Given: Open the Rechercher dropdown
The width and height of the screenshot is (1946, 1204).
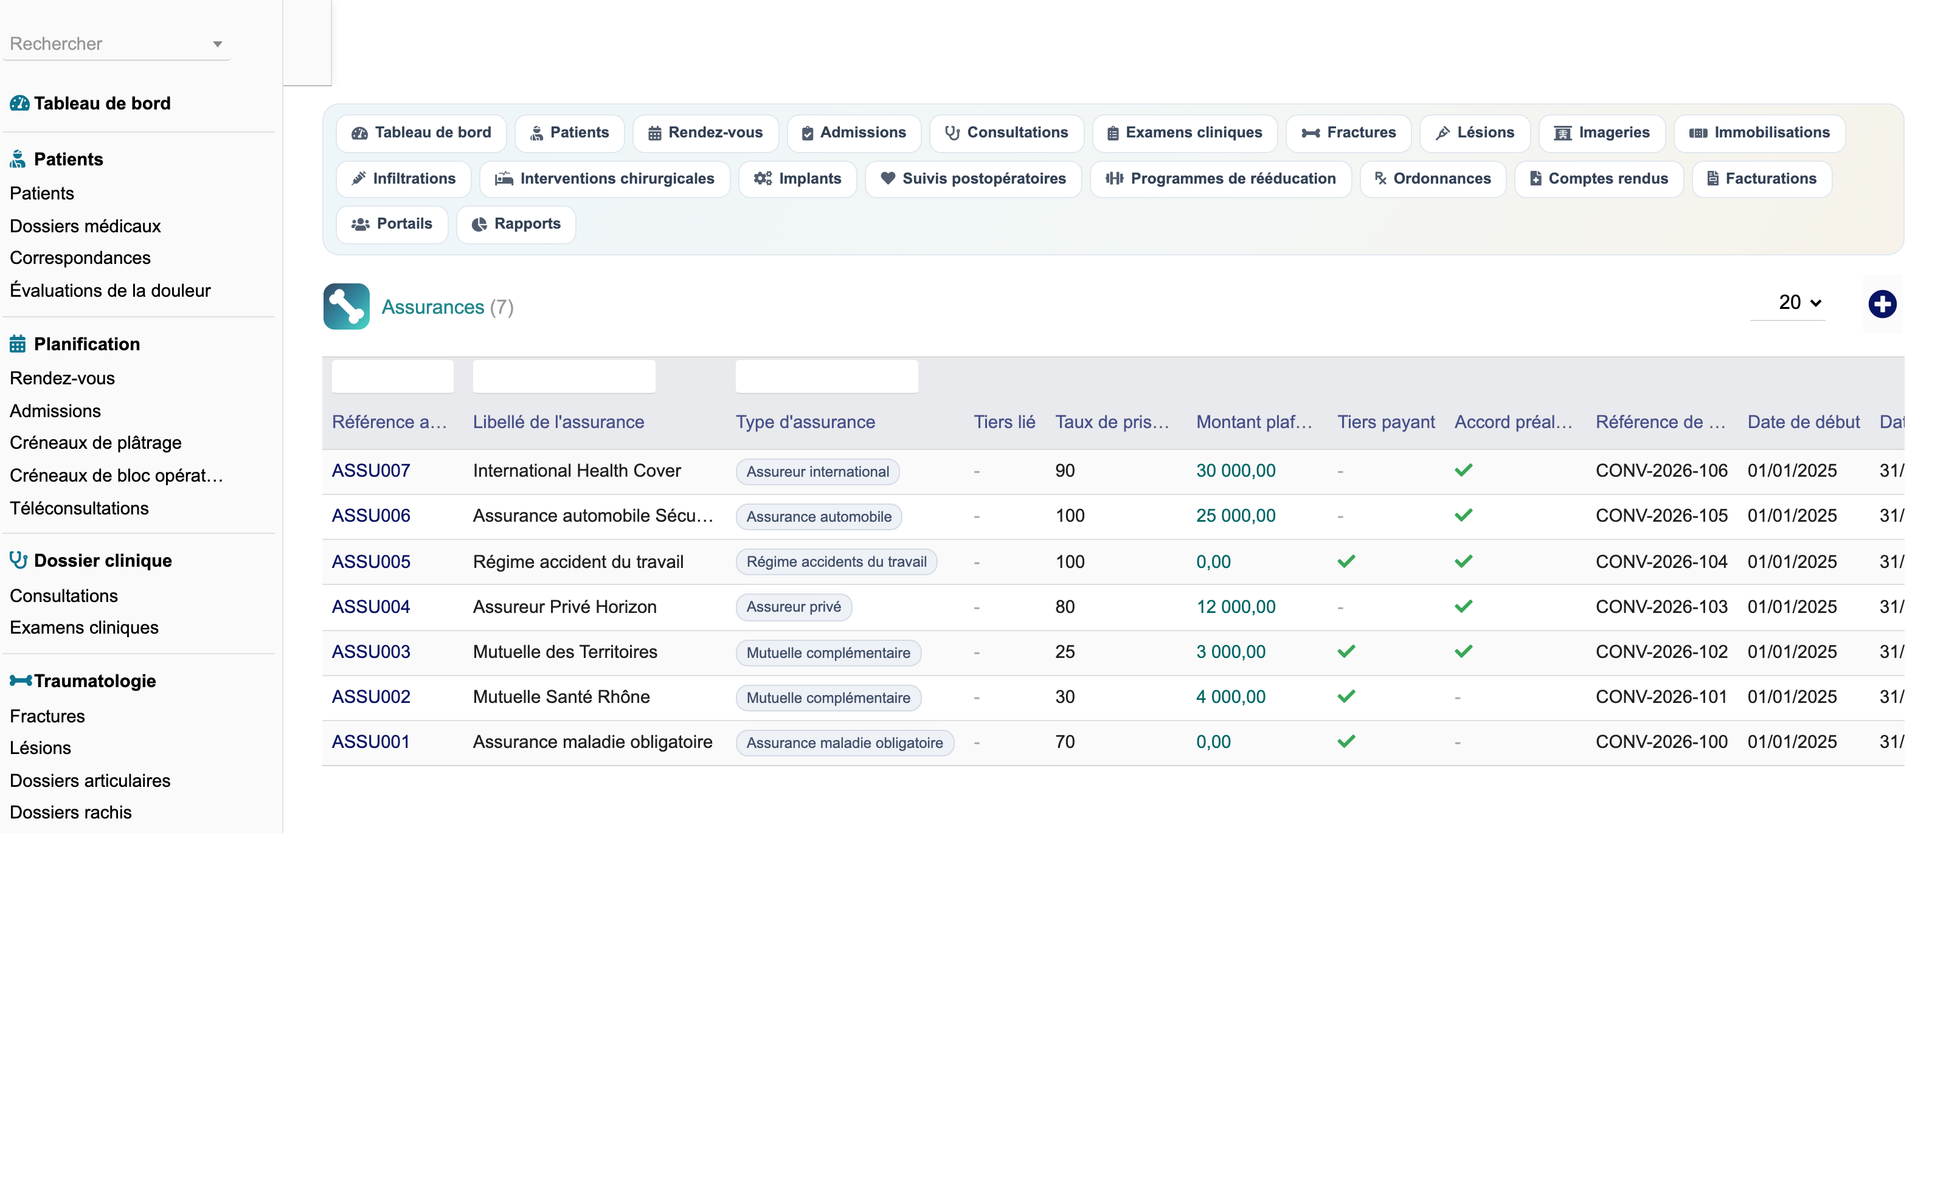Looking at the screenshot, I should click(x=116, y=44).
